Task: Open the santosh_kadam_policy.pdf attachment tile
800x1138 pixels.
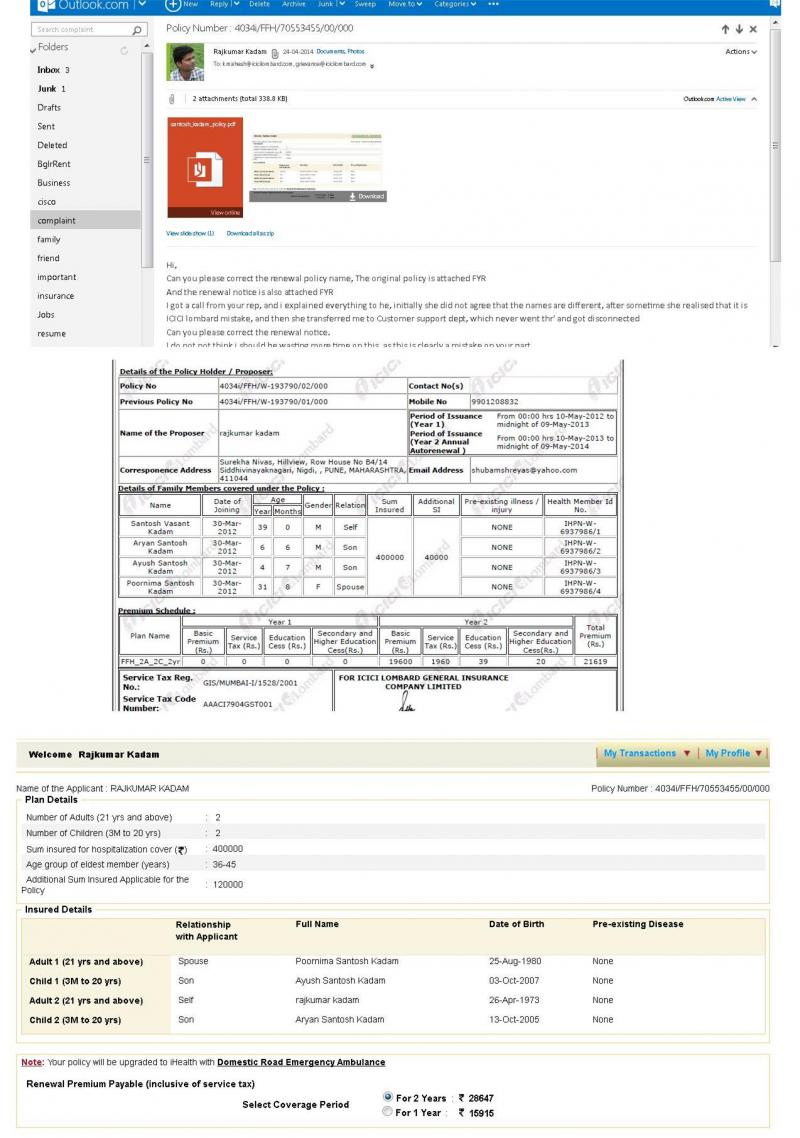Action: coord(205,168)
